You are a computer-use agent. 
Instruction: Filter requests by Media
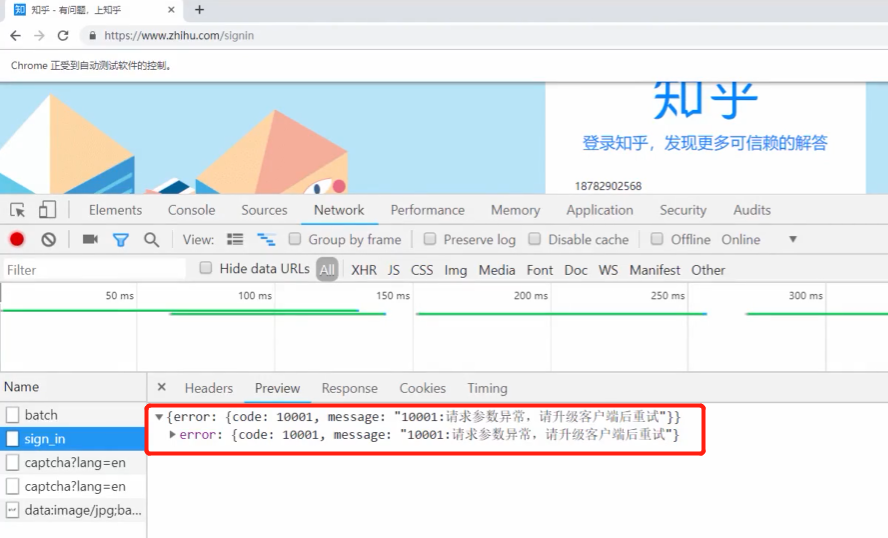[497, 270]
